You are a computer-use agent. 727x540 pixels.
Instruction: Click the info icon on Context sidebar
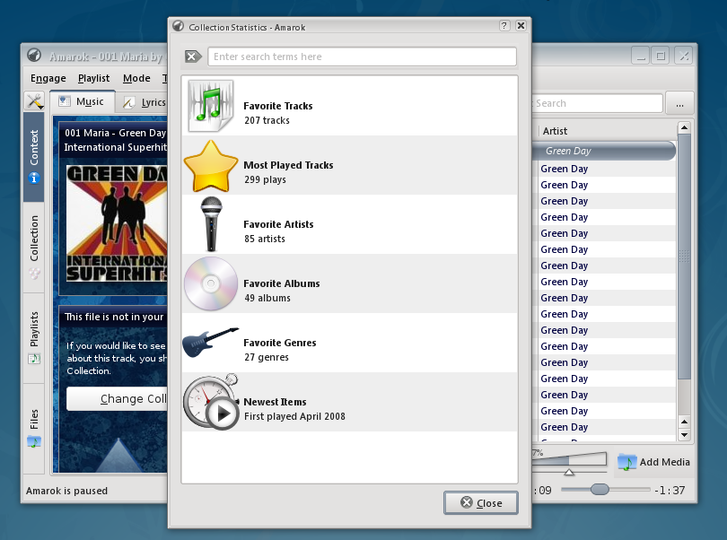[x=34, y=178]
